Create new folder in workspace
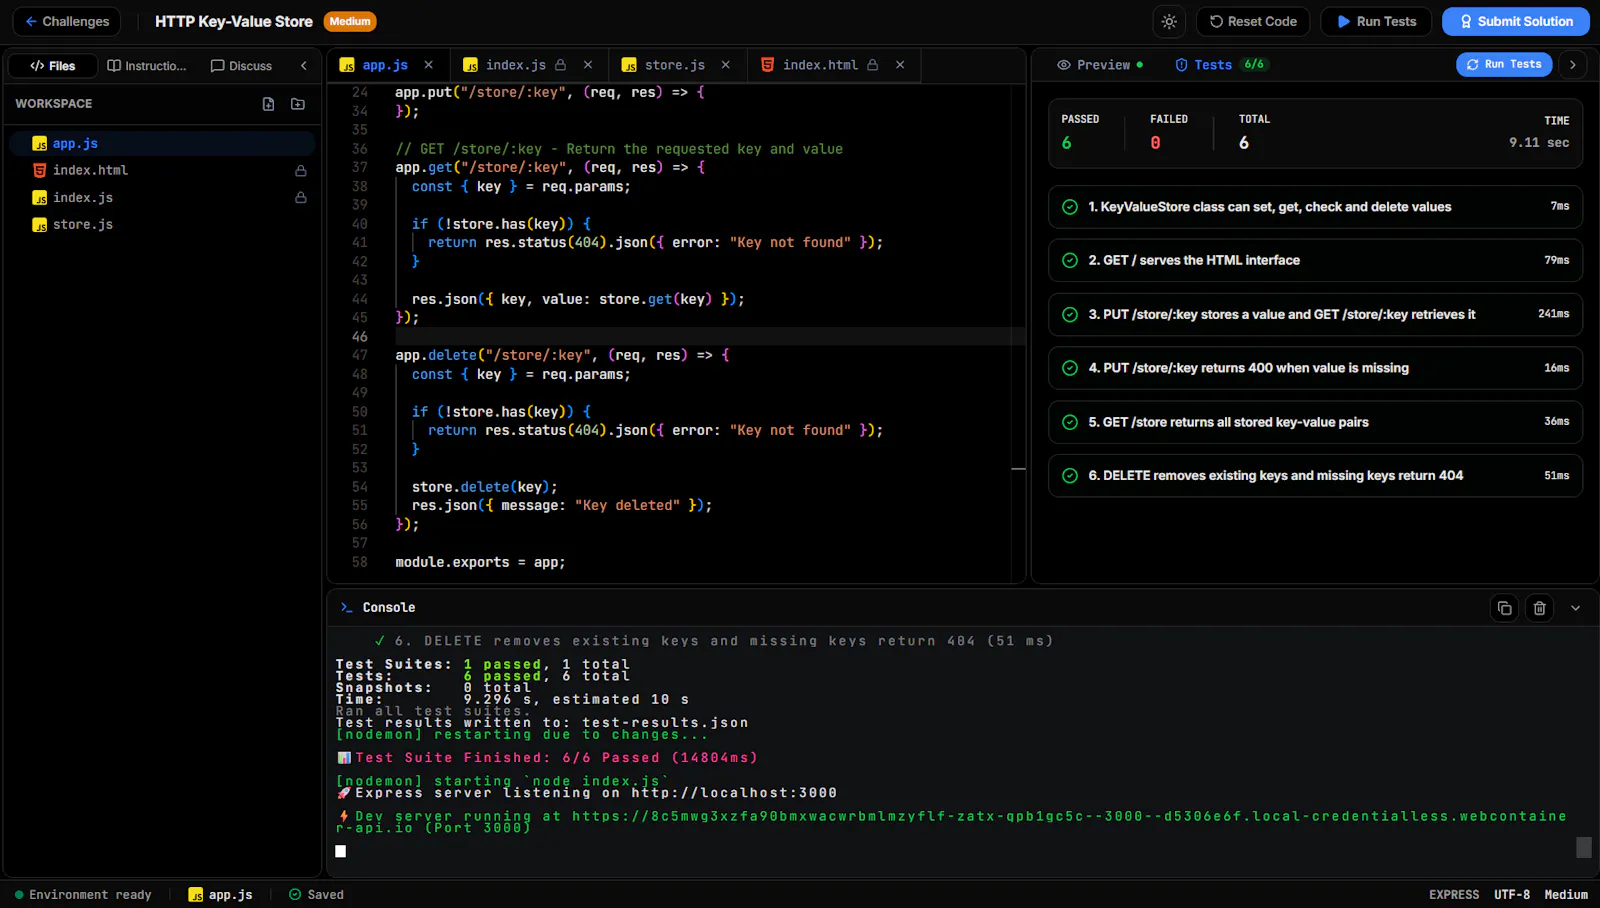Viewport: 1600px width, 908px height. pos(298,104)
